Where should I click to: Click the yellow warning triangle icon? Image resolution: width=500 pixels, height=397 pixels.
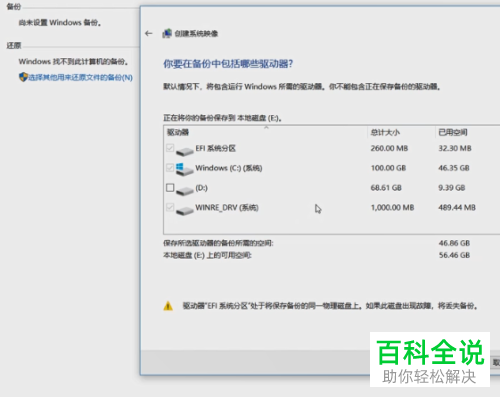pos(168,306)
